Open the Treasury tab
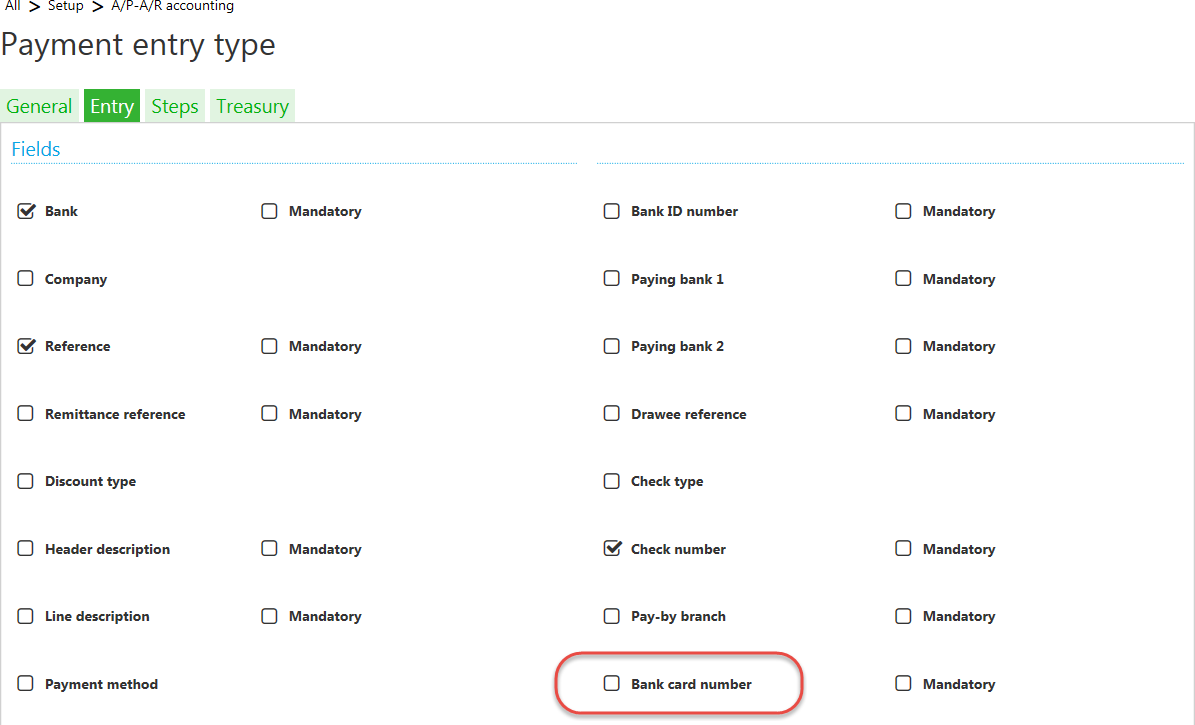Viewport: 1195px width, 725px height. tap(252, 107)
